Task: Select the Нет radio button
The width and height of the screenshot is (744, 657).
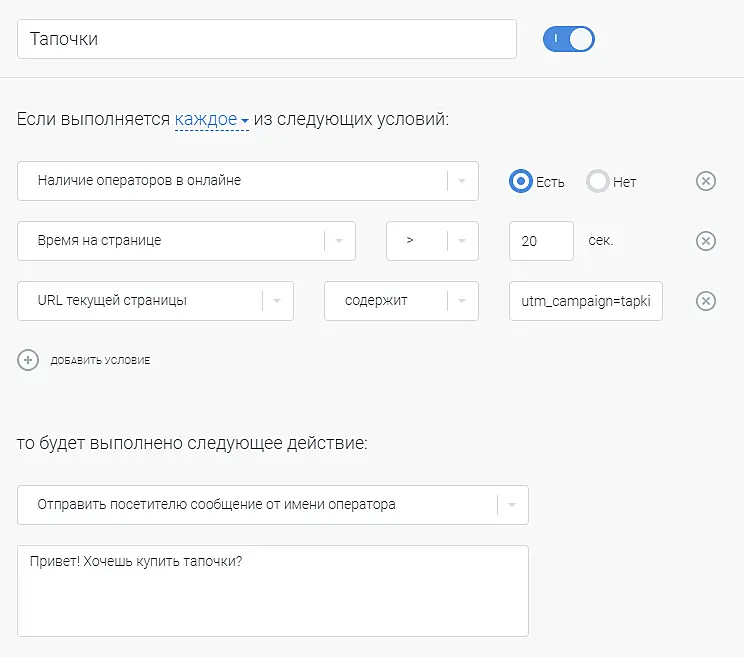Action: pyautogui.click(x=597, y=181)
